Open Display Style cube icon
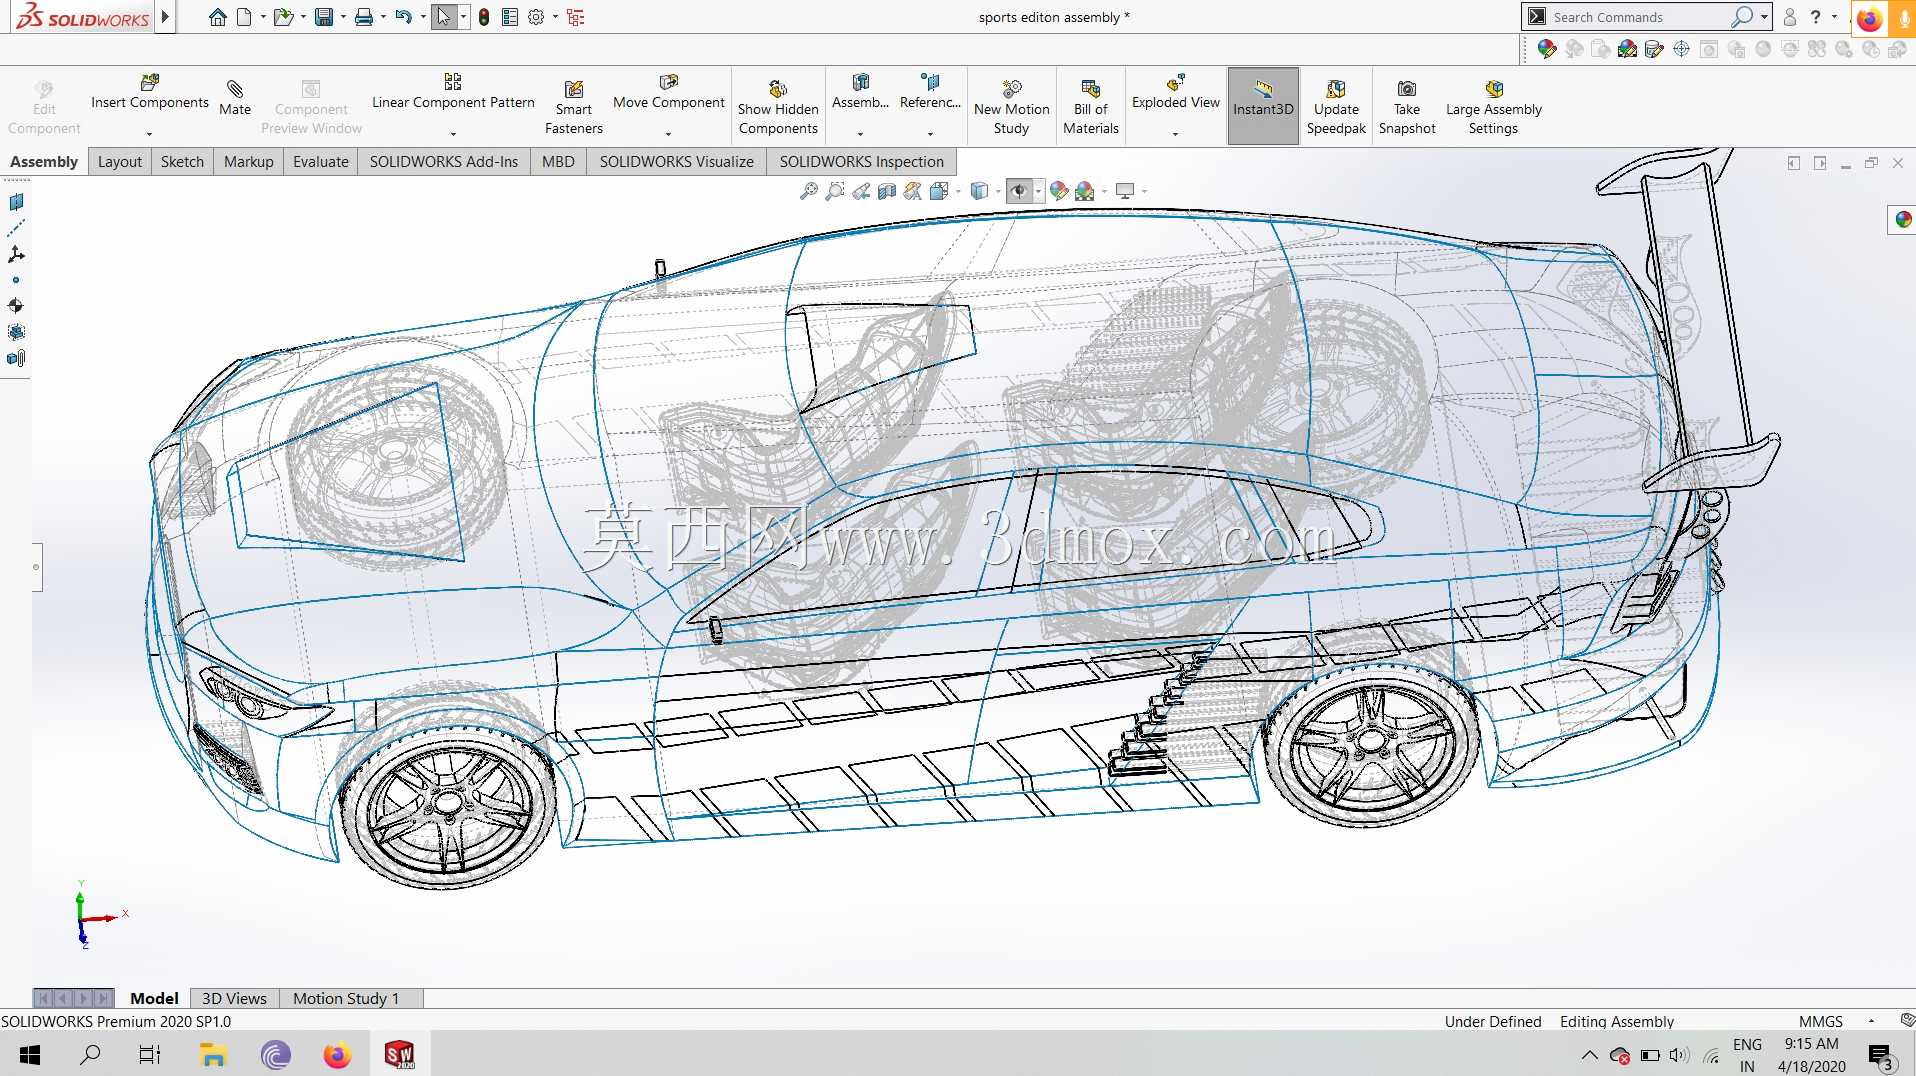1916x1076 pixels. [979, 191]
